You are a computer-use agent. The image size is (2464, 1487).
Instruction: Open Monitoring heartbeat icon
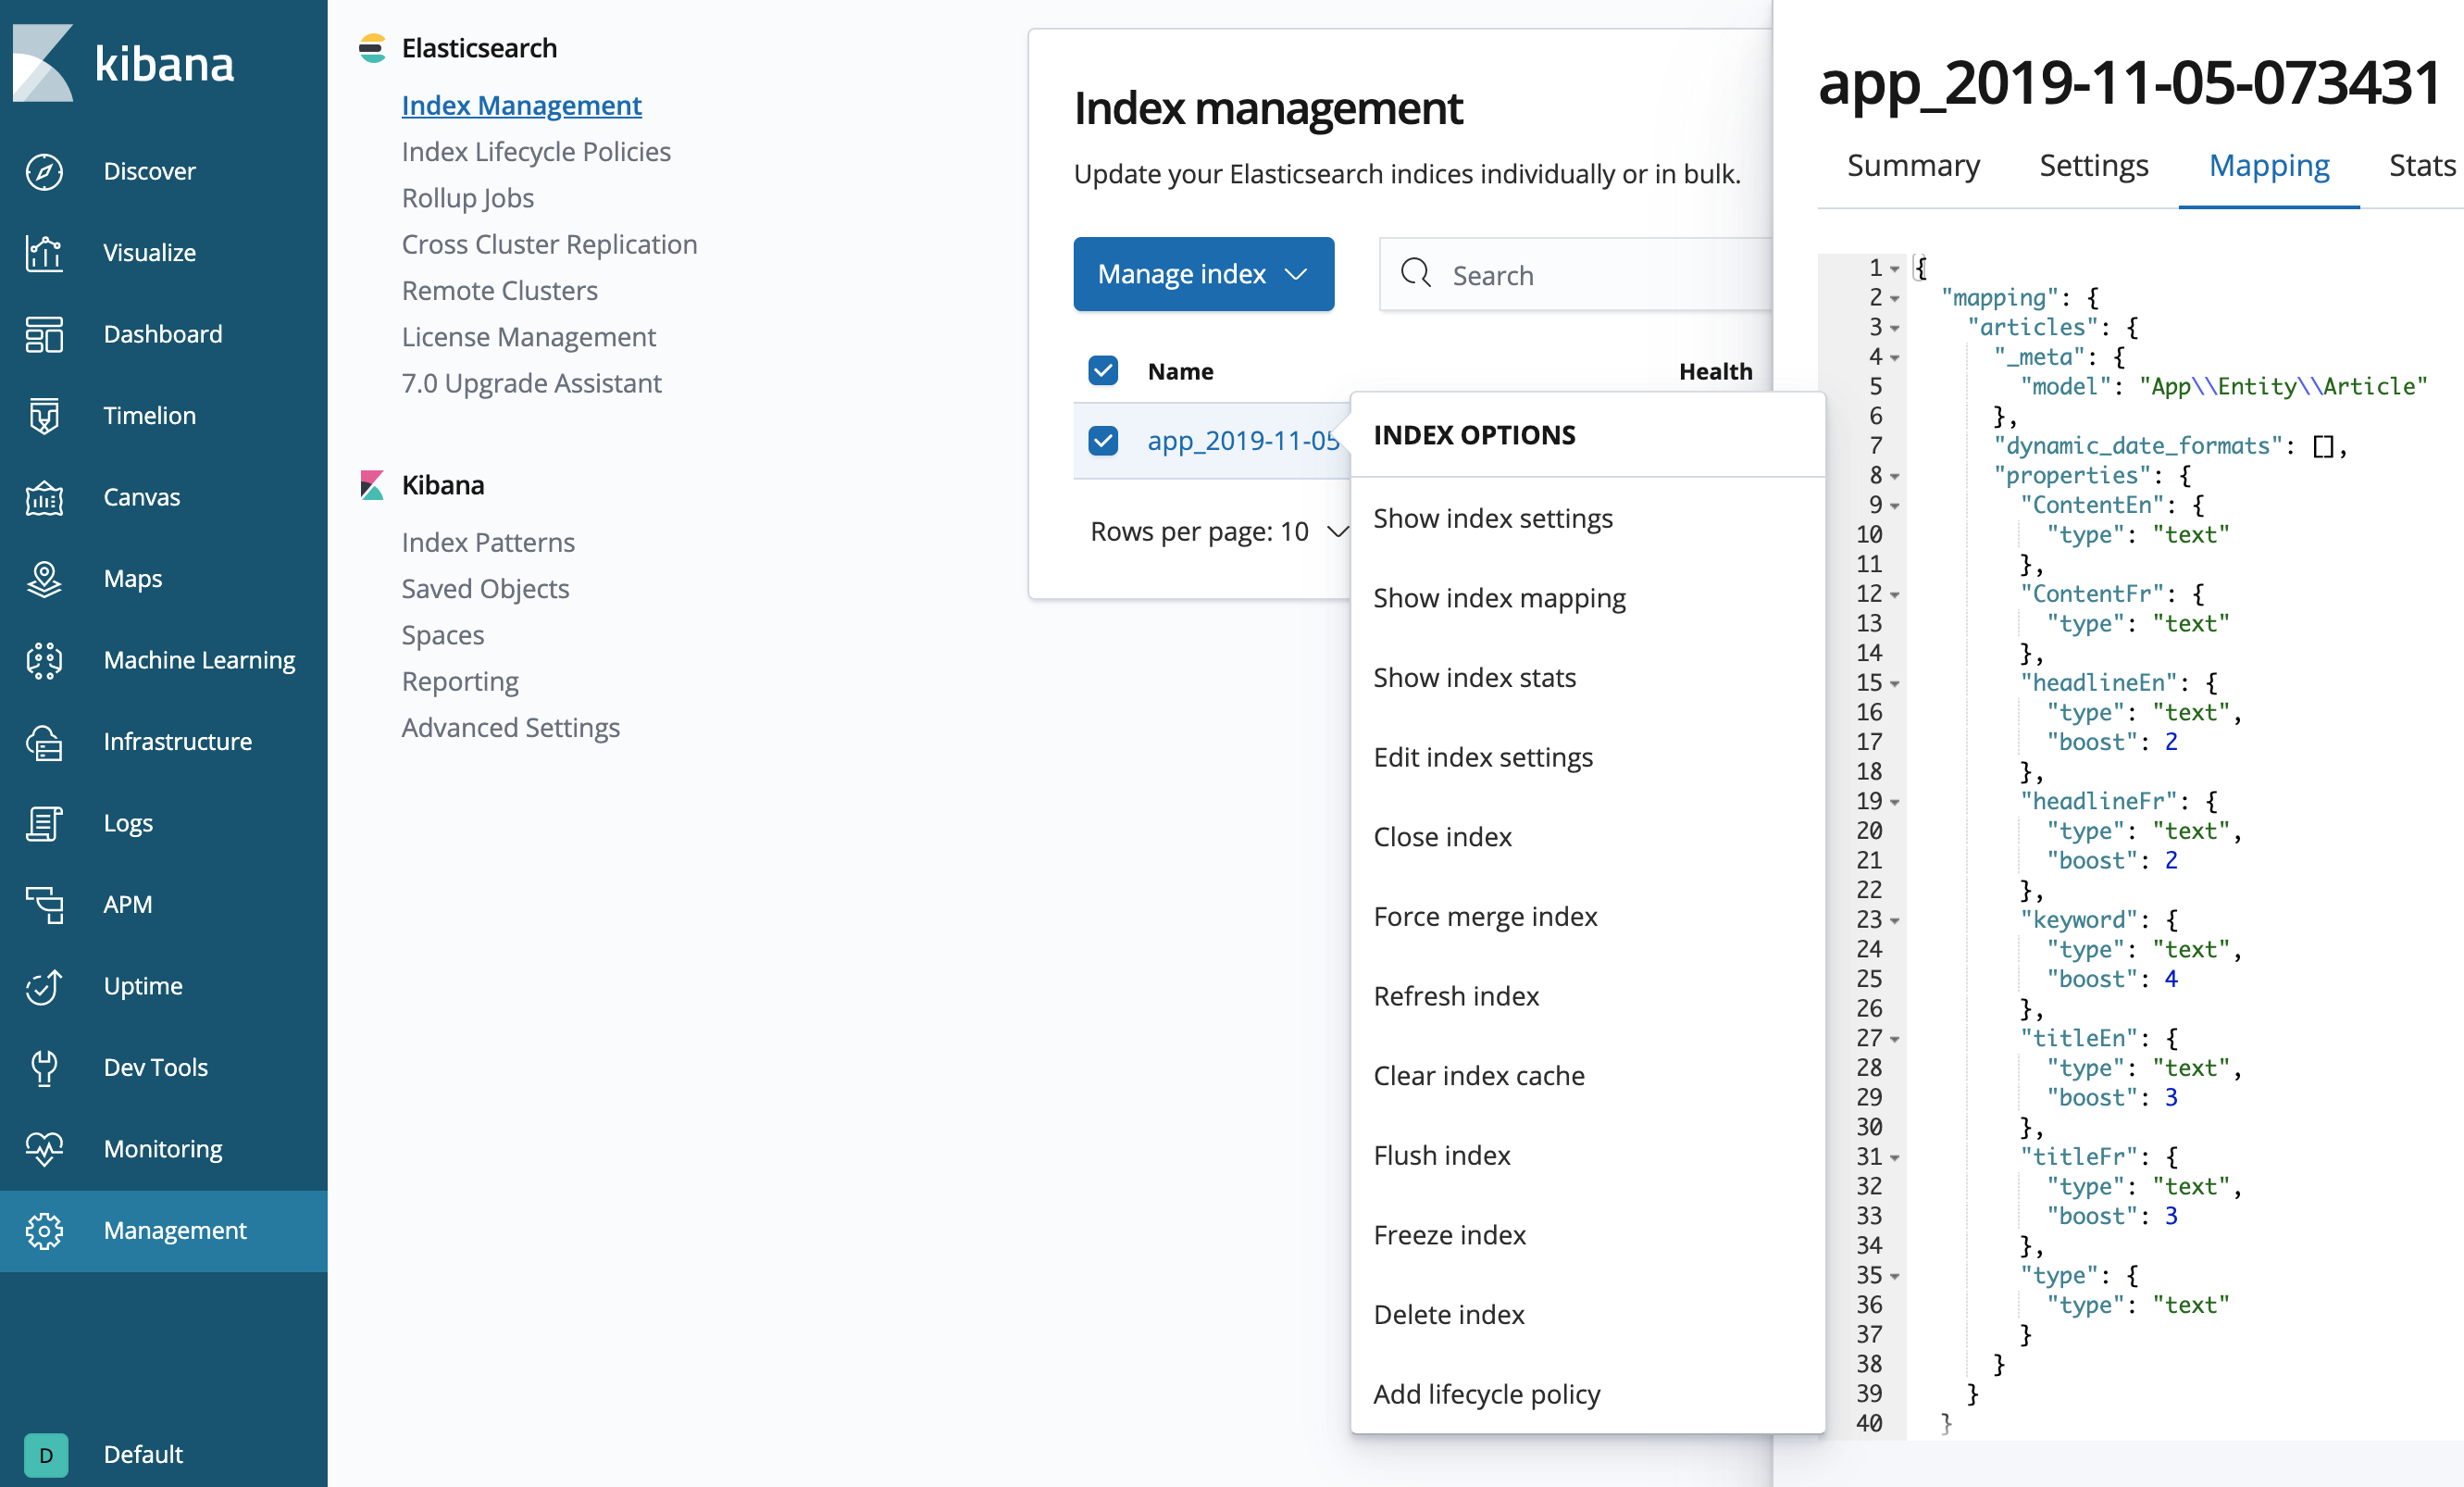44,1150
